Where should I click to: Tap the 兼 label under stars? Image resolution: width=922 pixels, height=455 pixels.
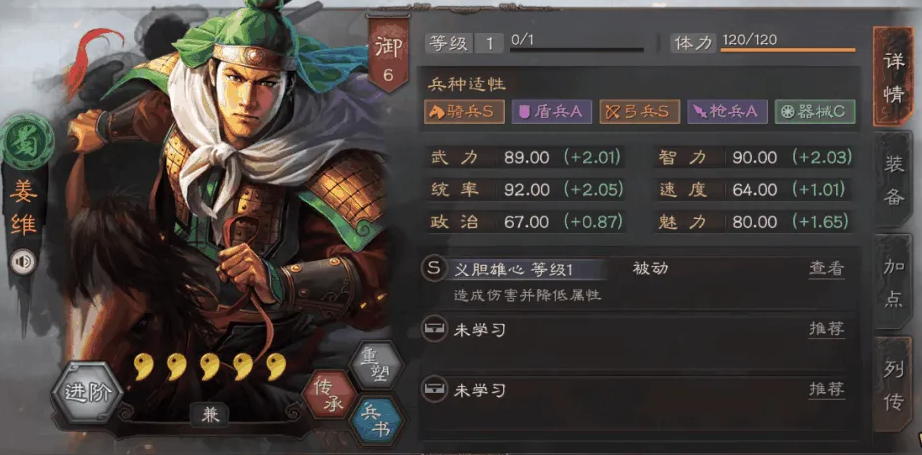(209, 416)
